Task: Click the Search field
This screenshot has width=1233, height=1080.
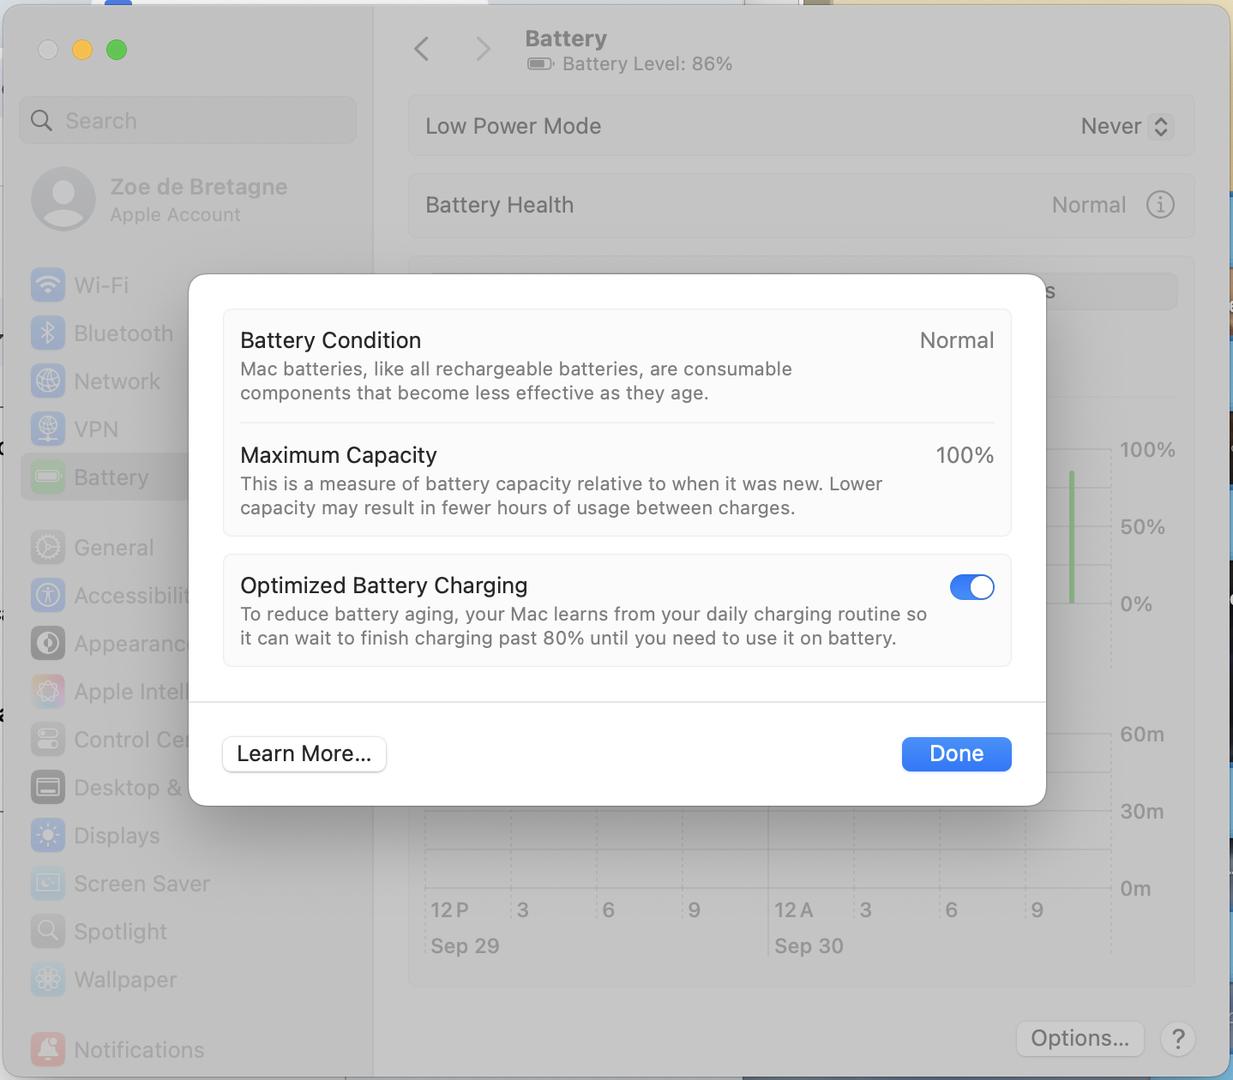Action: [188, 121]
